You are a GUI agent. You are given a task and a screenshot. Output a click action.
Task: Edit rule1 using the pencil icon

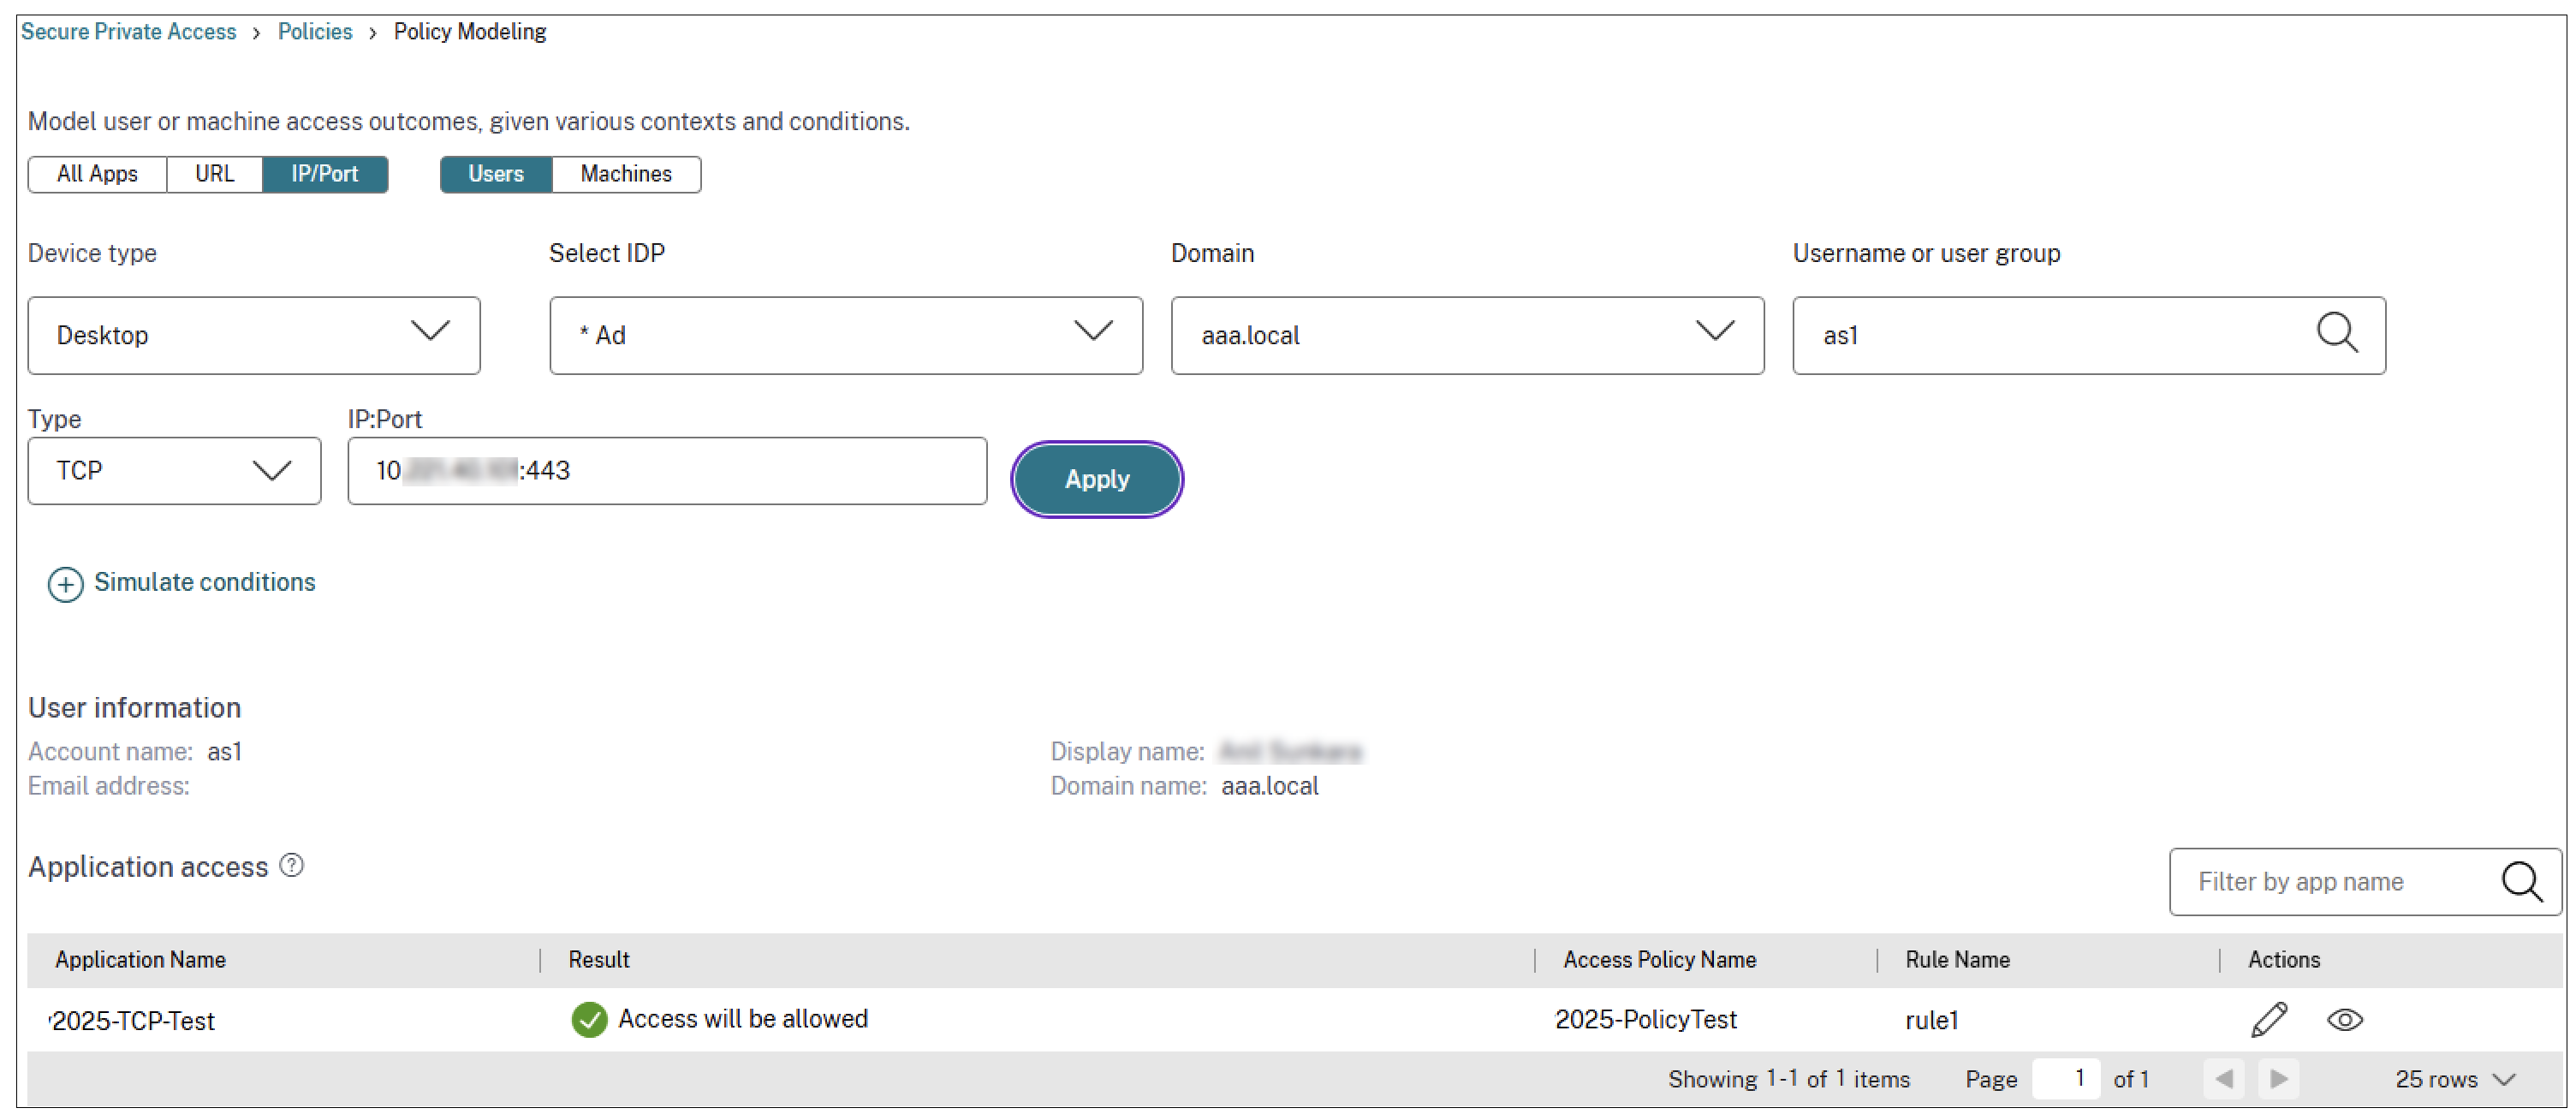2269,1019
